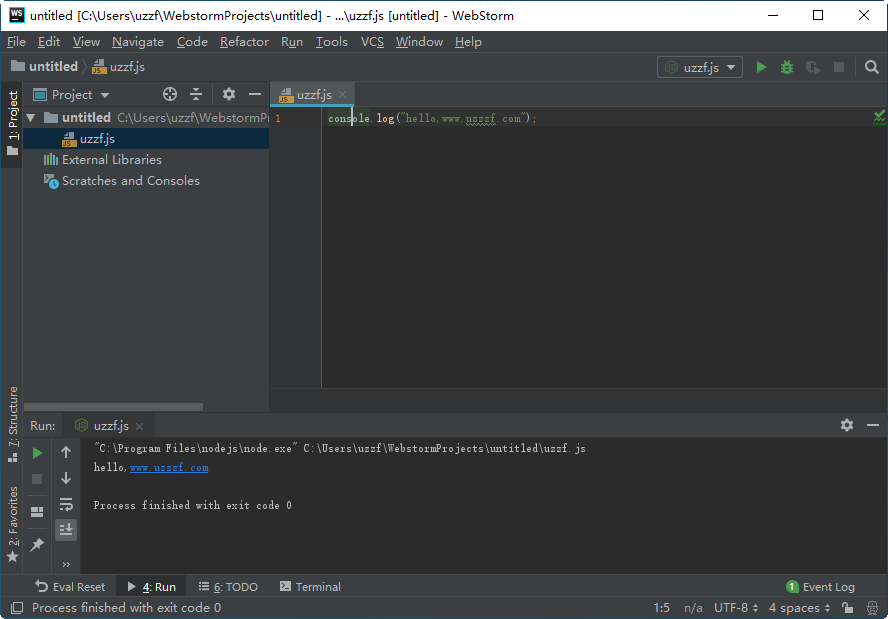The height and width of the screenshot is (619, 888).
Task: Open the Window menu
Action: (x=419, y=42)
